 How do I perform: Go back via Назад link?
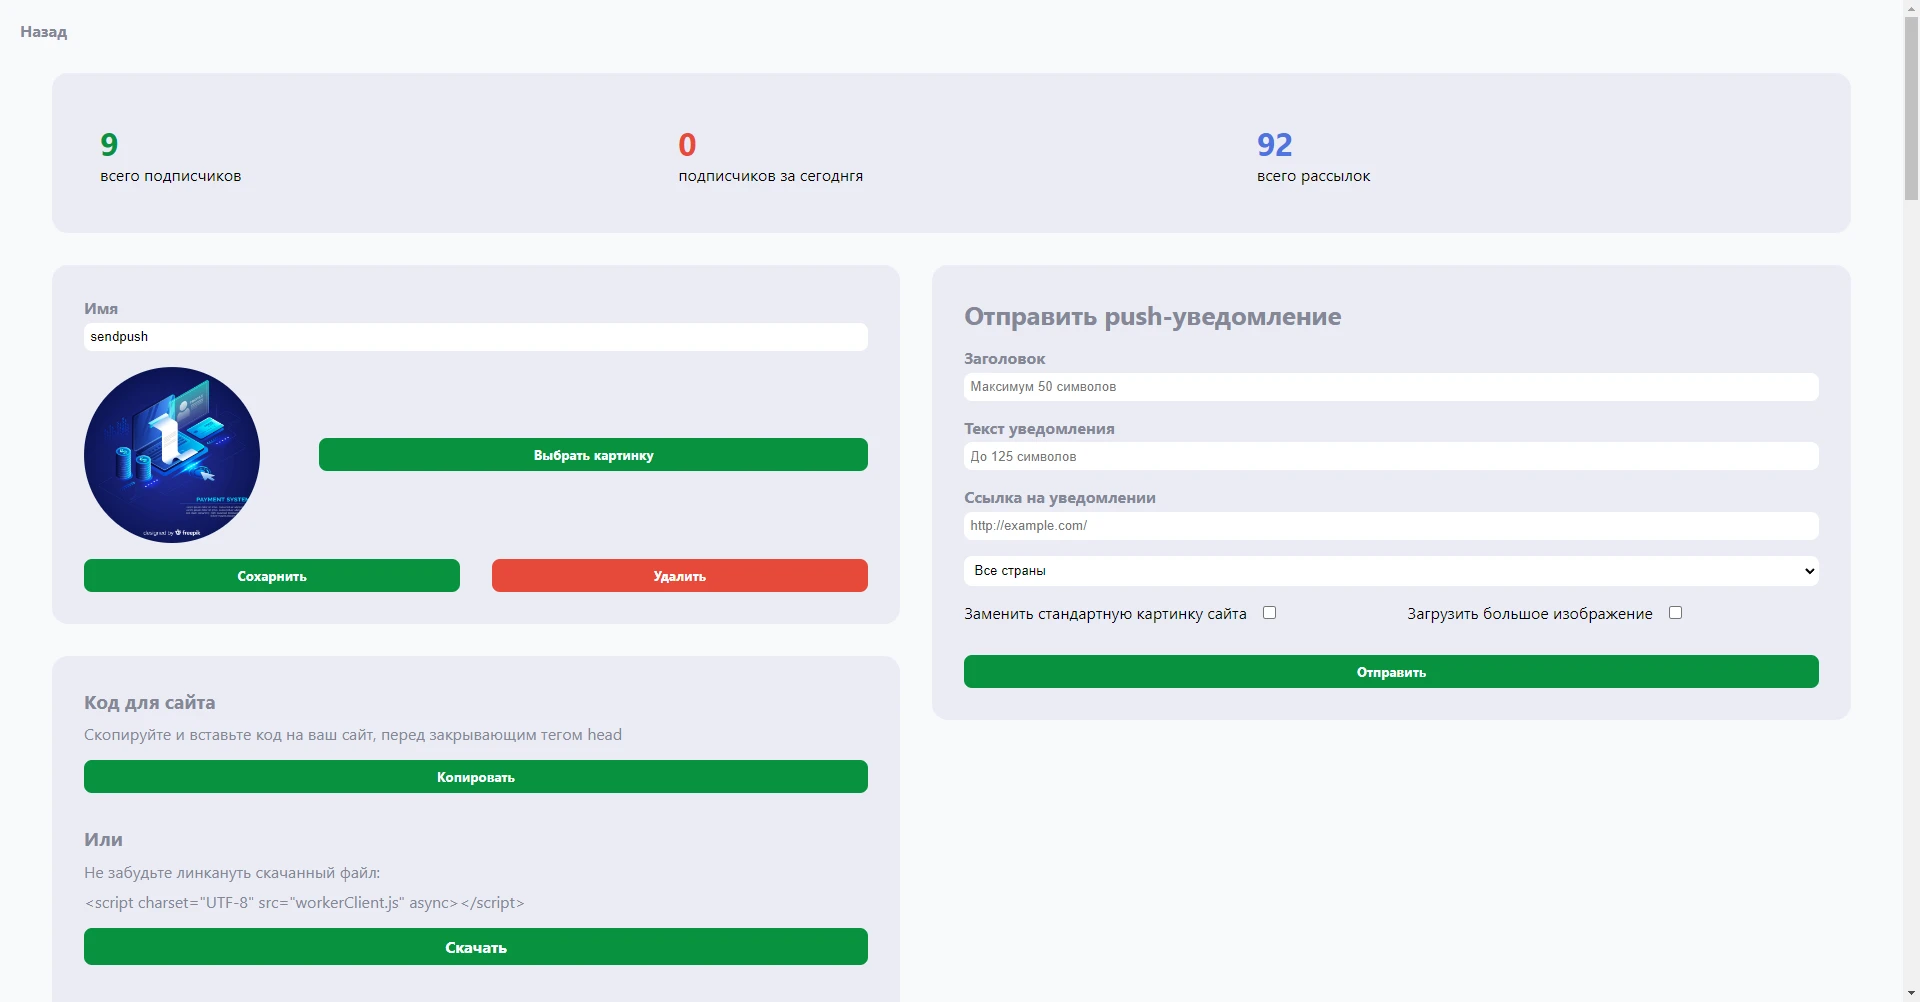click(44, 32)
